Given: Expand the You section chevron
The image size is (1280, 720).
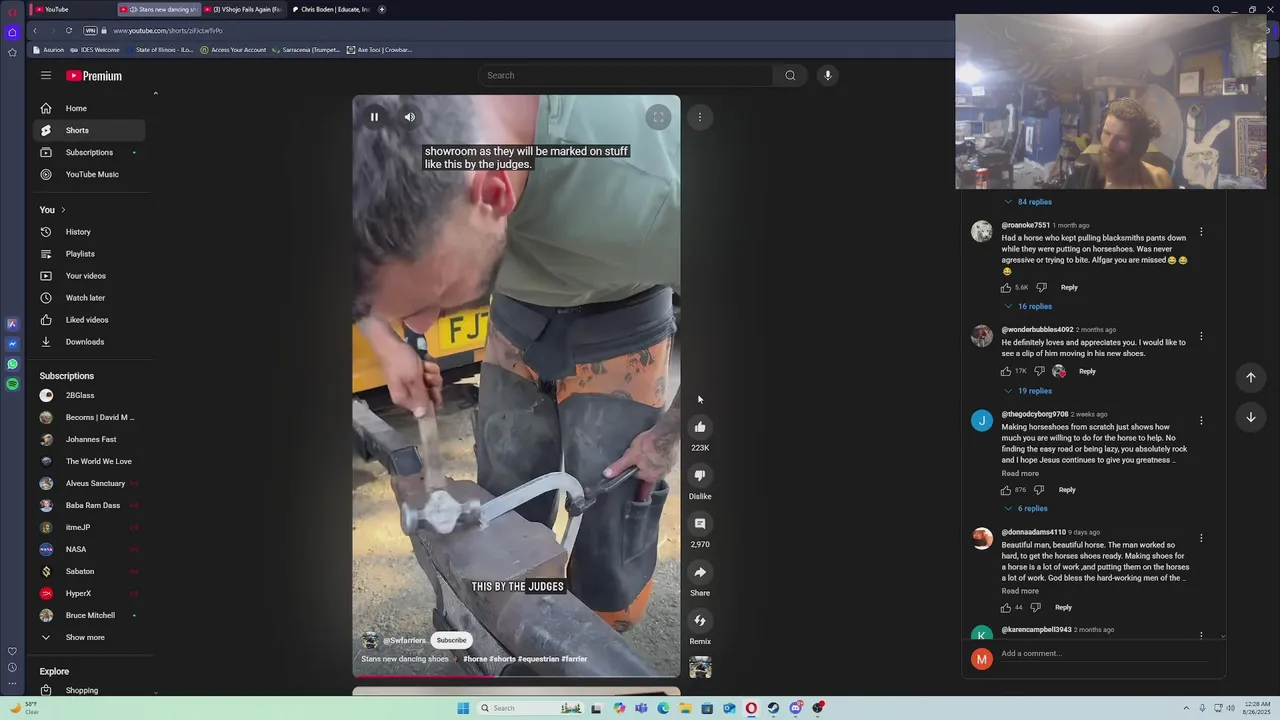Looking at the screenshot, I should click(x=63, y=210).
